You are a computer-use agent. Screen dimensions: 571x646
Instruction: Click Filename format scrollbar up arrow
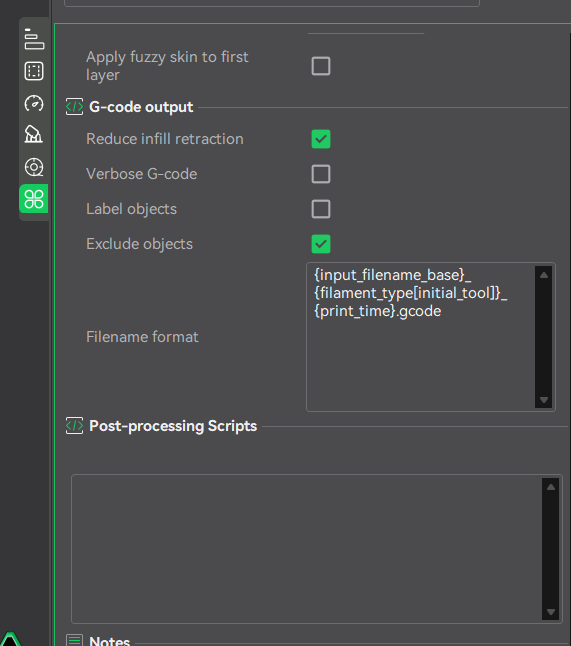pyautogui.click(x=544, y=275)
